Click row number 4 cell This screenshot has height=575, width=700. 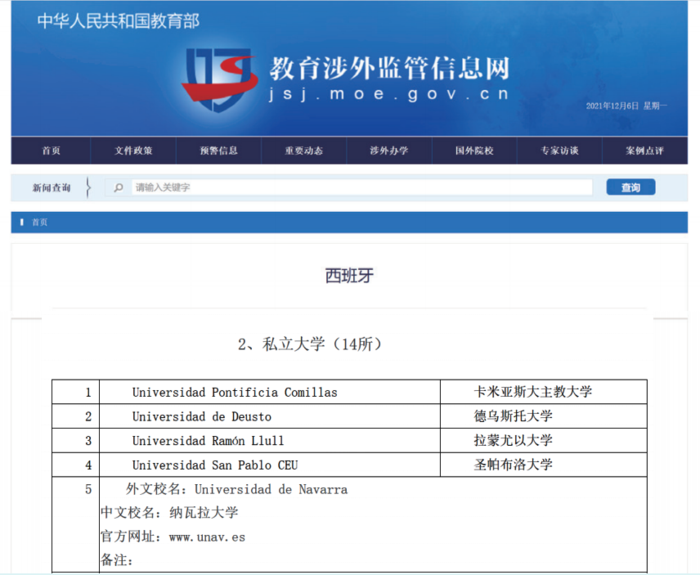pyautogui.click(x=75, y=465)
